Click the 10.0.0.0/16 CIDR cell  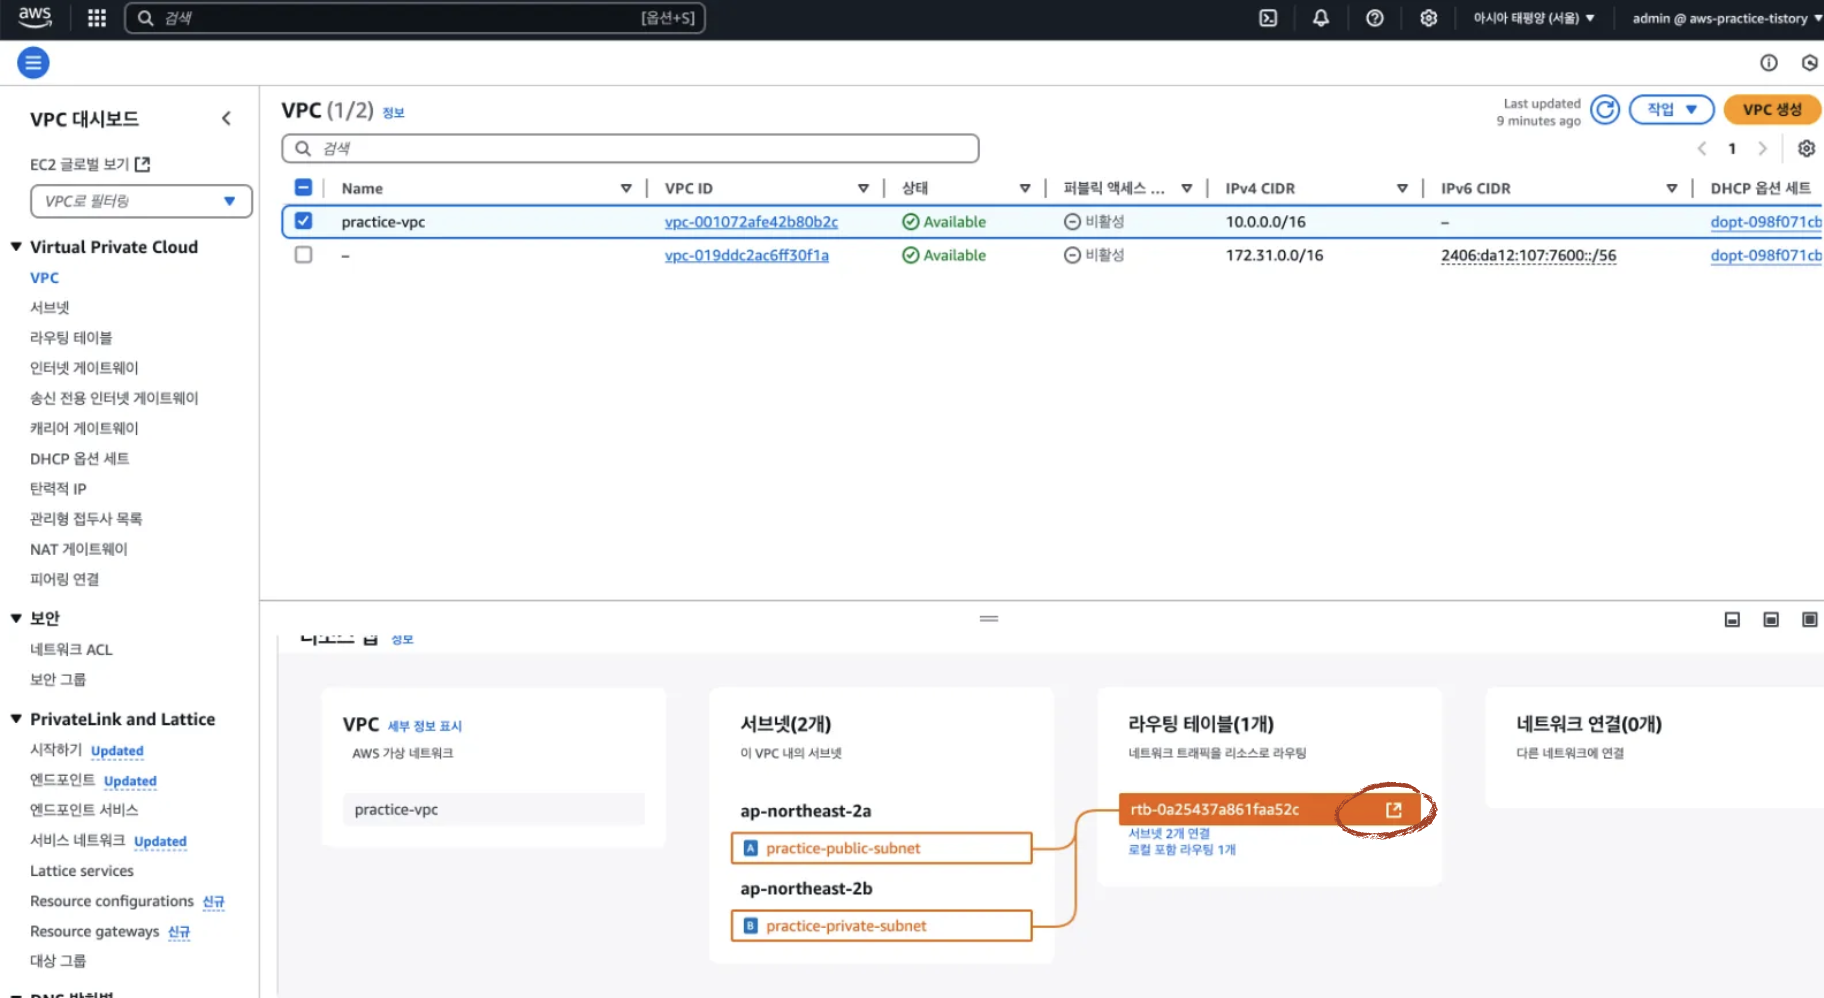pos(1265,222)
